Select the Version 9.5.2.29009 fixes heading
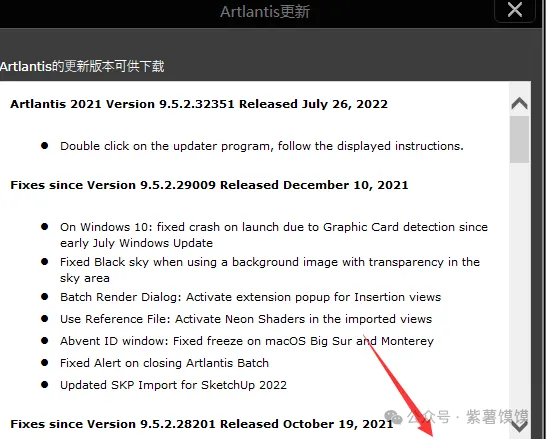This screenshot has width=547, height=439. tap(209, 185)
